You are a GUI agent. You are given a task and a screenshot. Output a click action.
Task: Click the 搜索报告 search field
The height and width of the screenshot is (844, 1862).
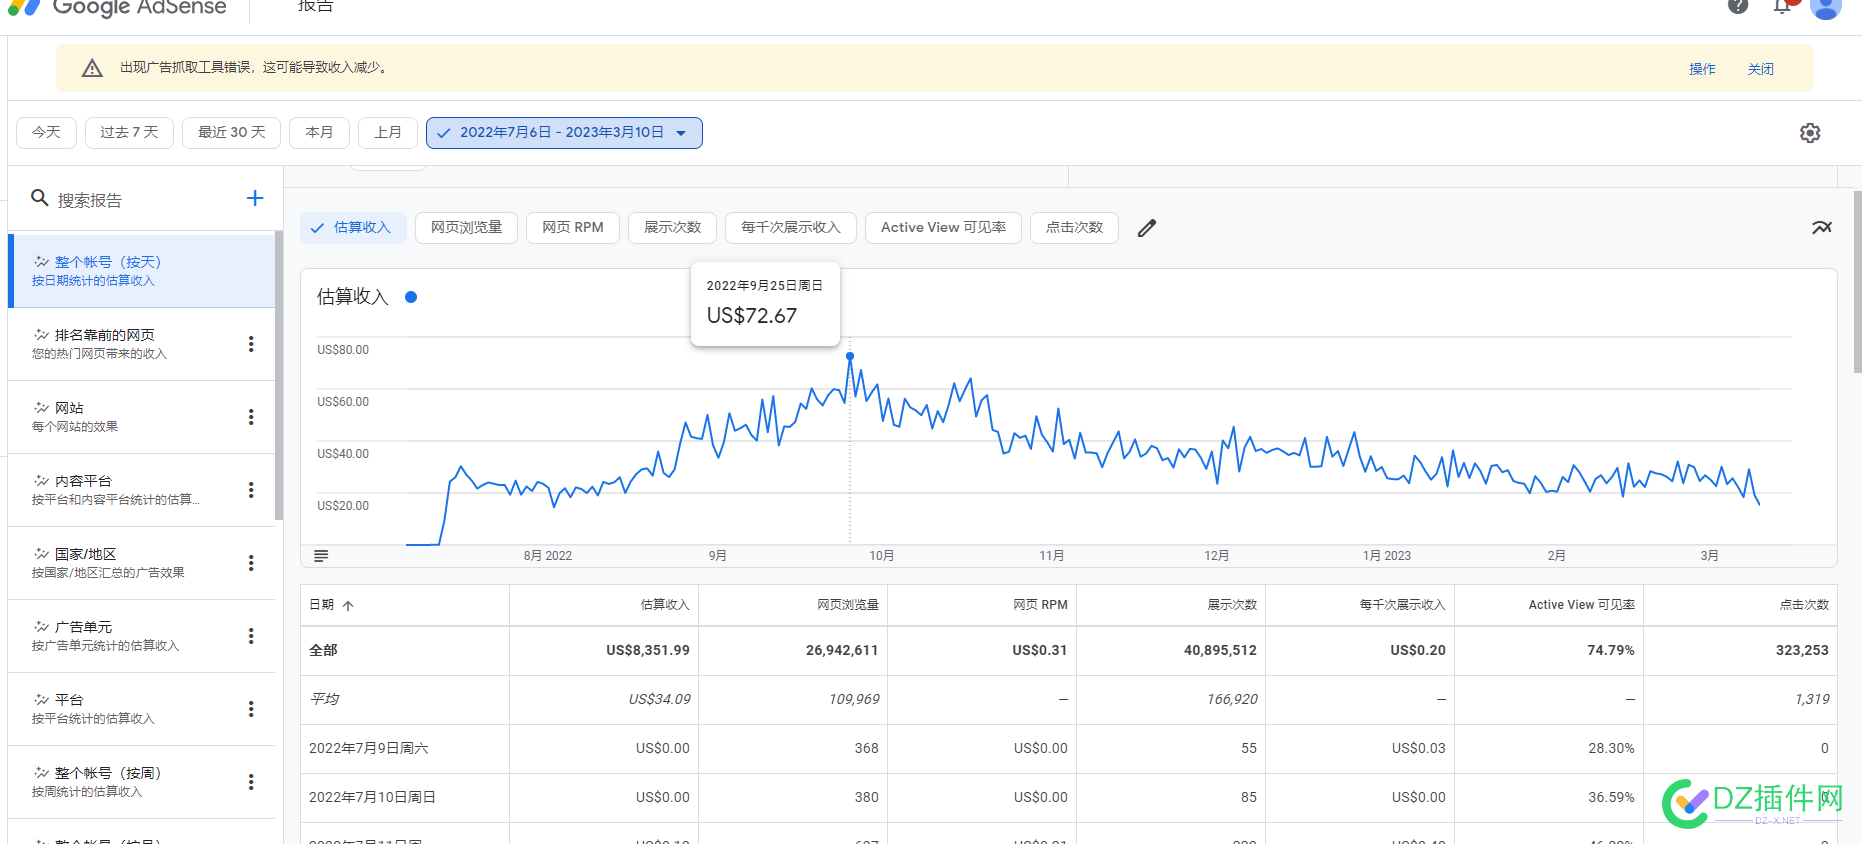[x=140, y=200]
